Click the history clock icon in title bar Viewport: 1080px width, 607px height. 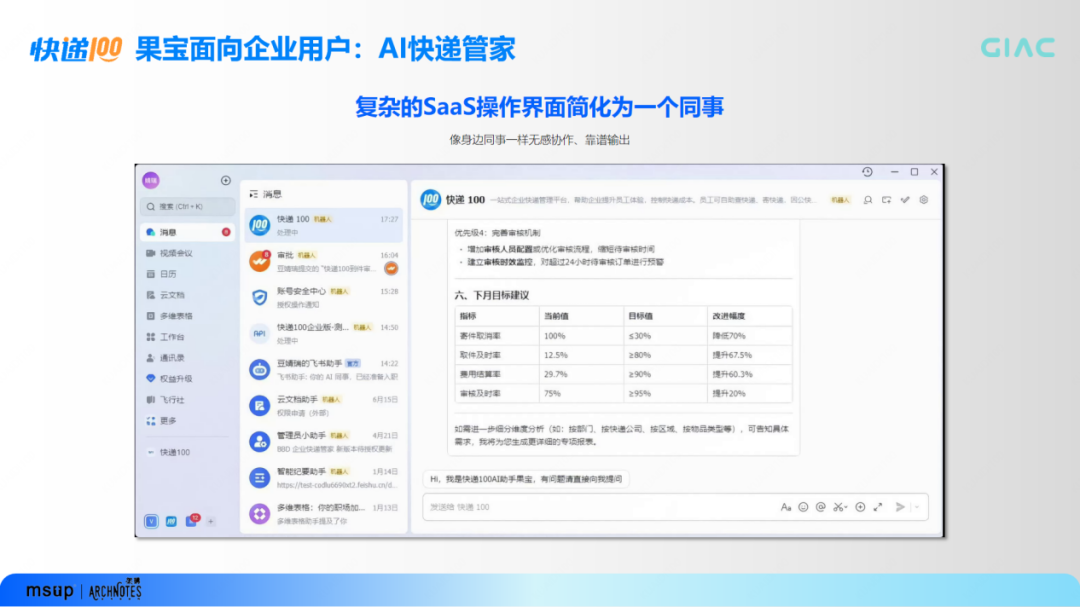tap(867, 172)
